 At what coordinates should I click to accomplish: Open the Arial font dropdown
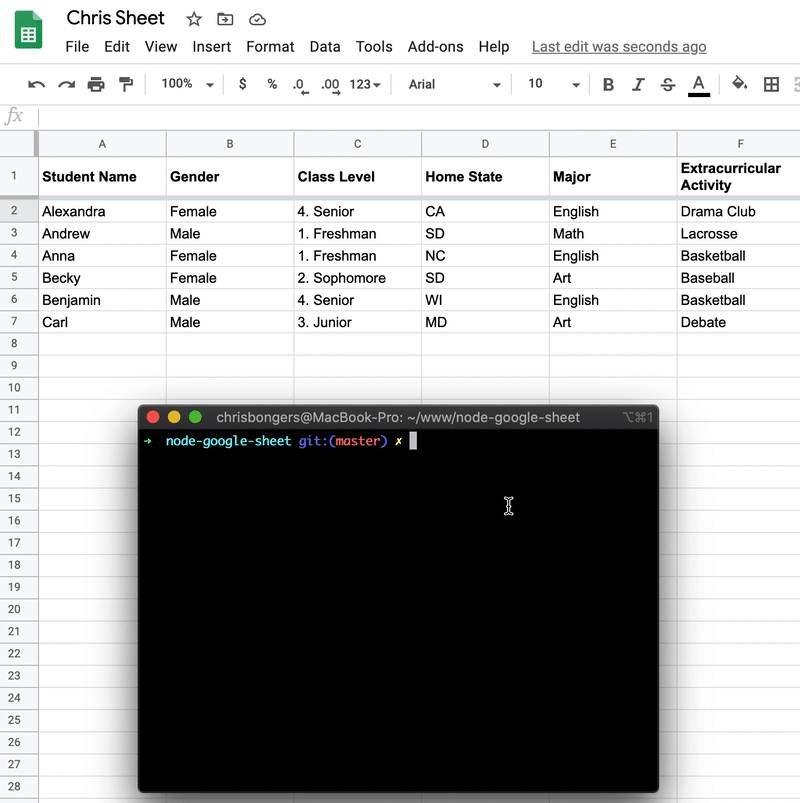[x=454, y=84]
